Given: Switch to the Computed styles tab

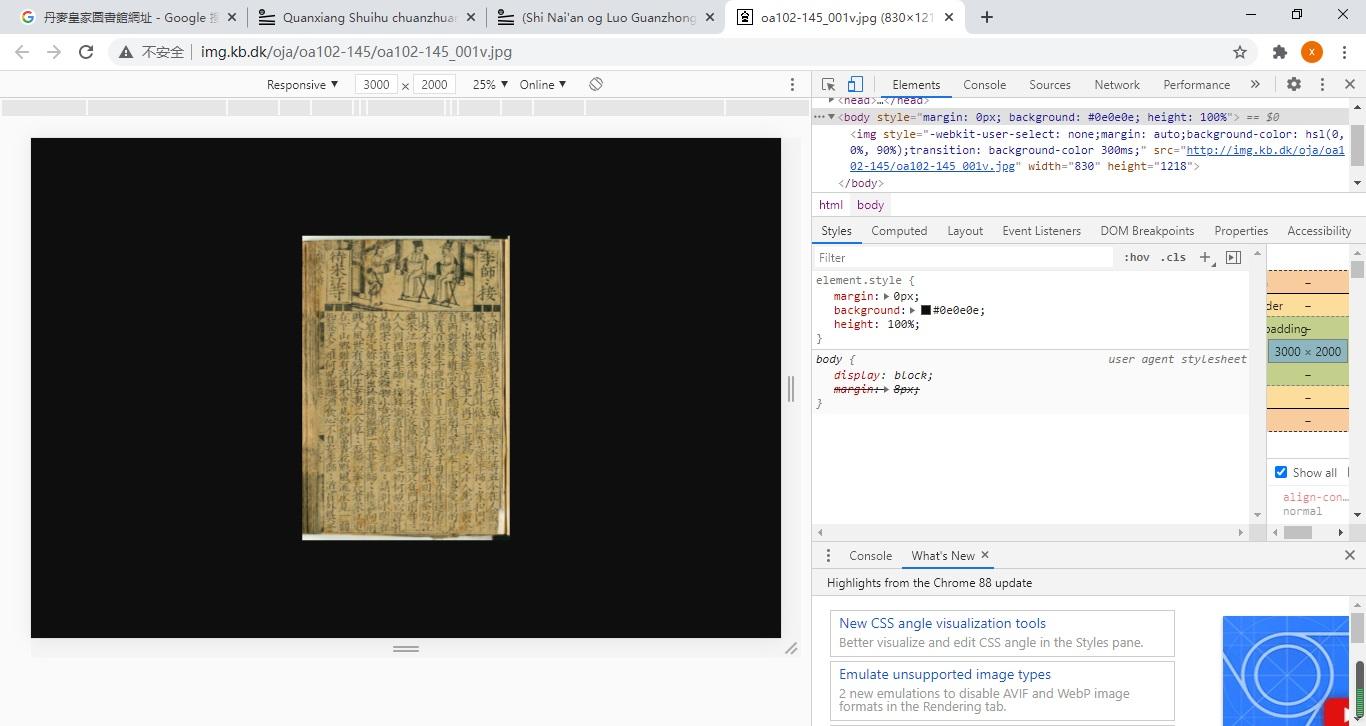Looking at the screenshot, I should tap(898, 231).
